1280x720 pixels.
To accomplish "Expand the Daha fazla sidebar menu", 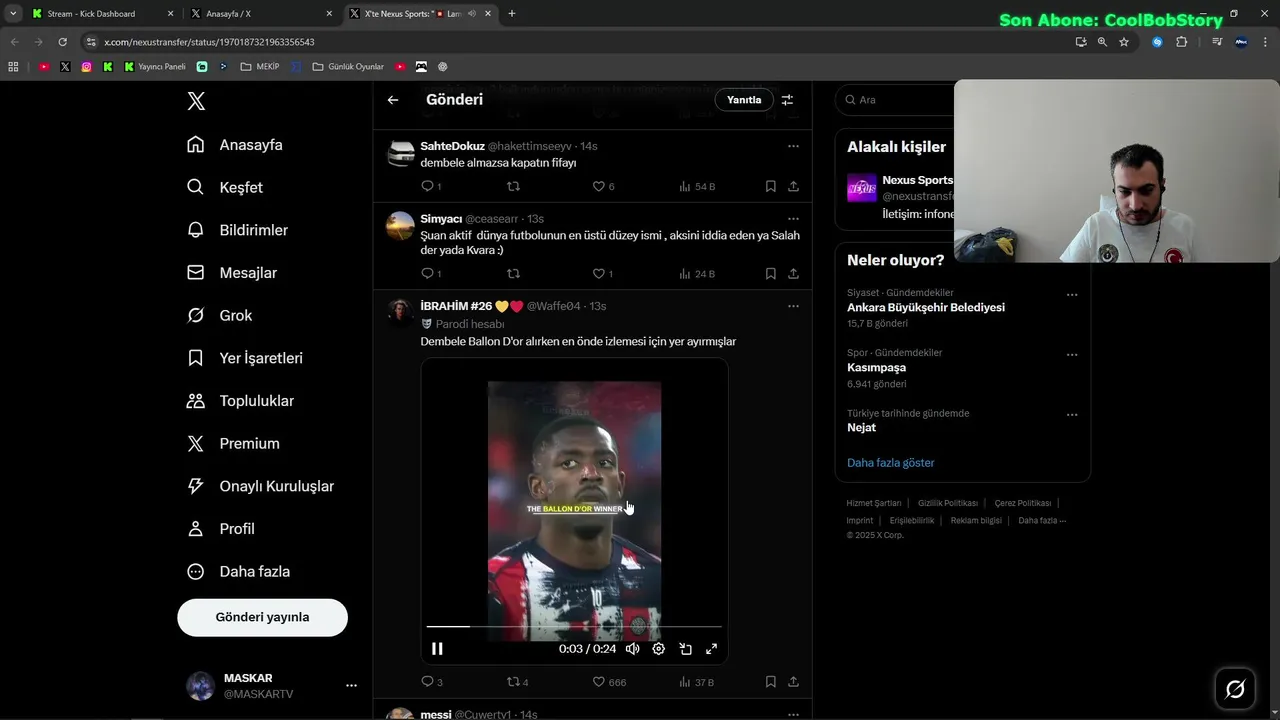I will click(x=239, y=572).
